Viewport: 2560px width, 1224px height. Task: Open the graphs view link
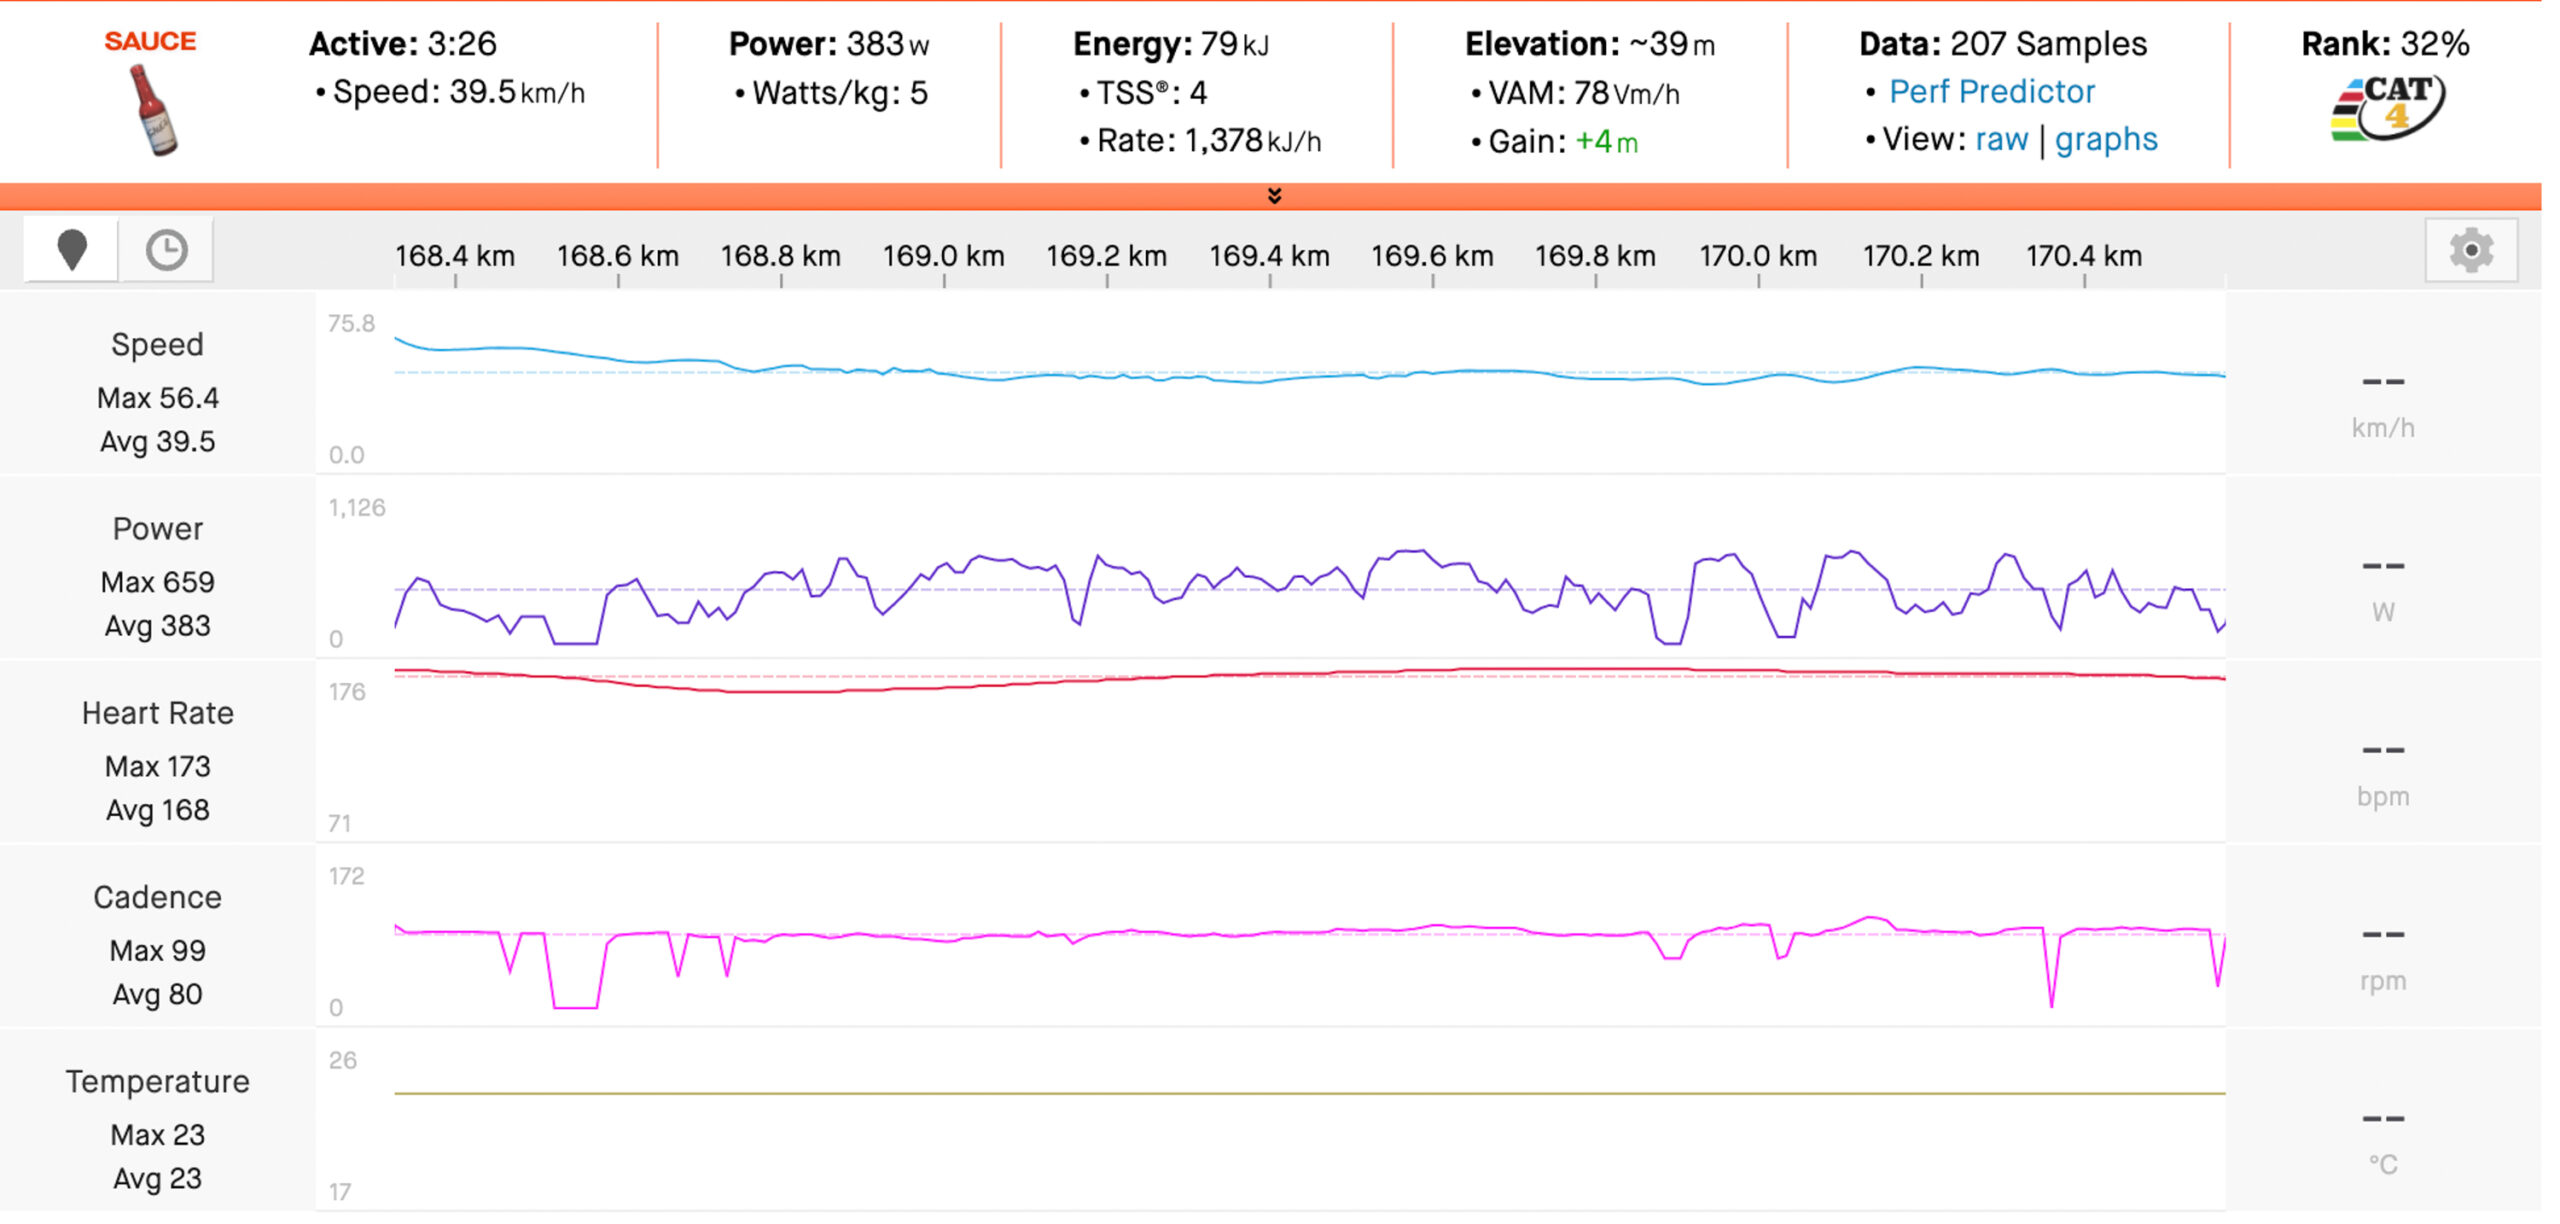[2106, 140]
